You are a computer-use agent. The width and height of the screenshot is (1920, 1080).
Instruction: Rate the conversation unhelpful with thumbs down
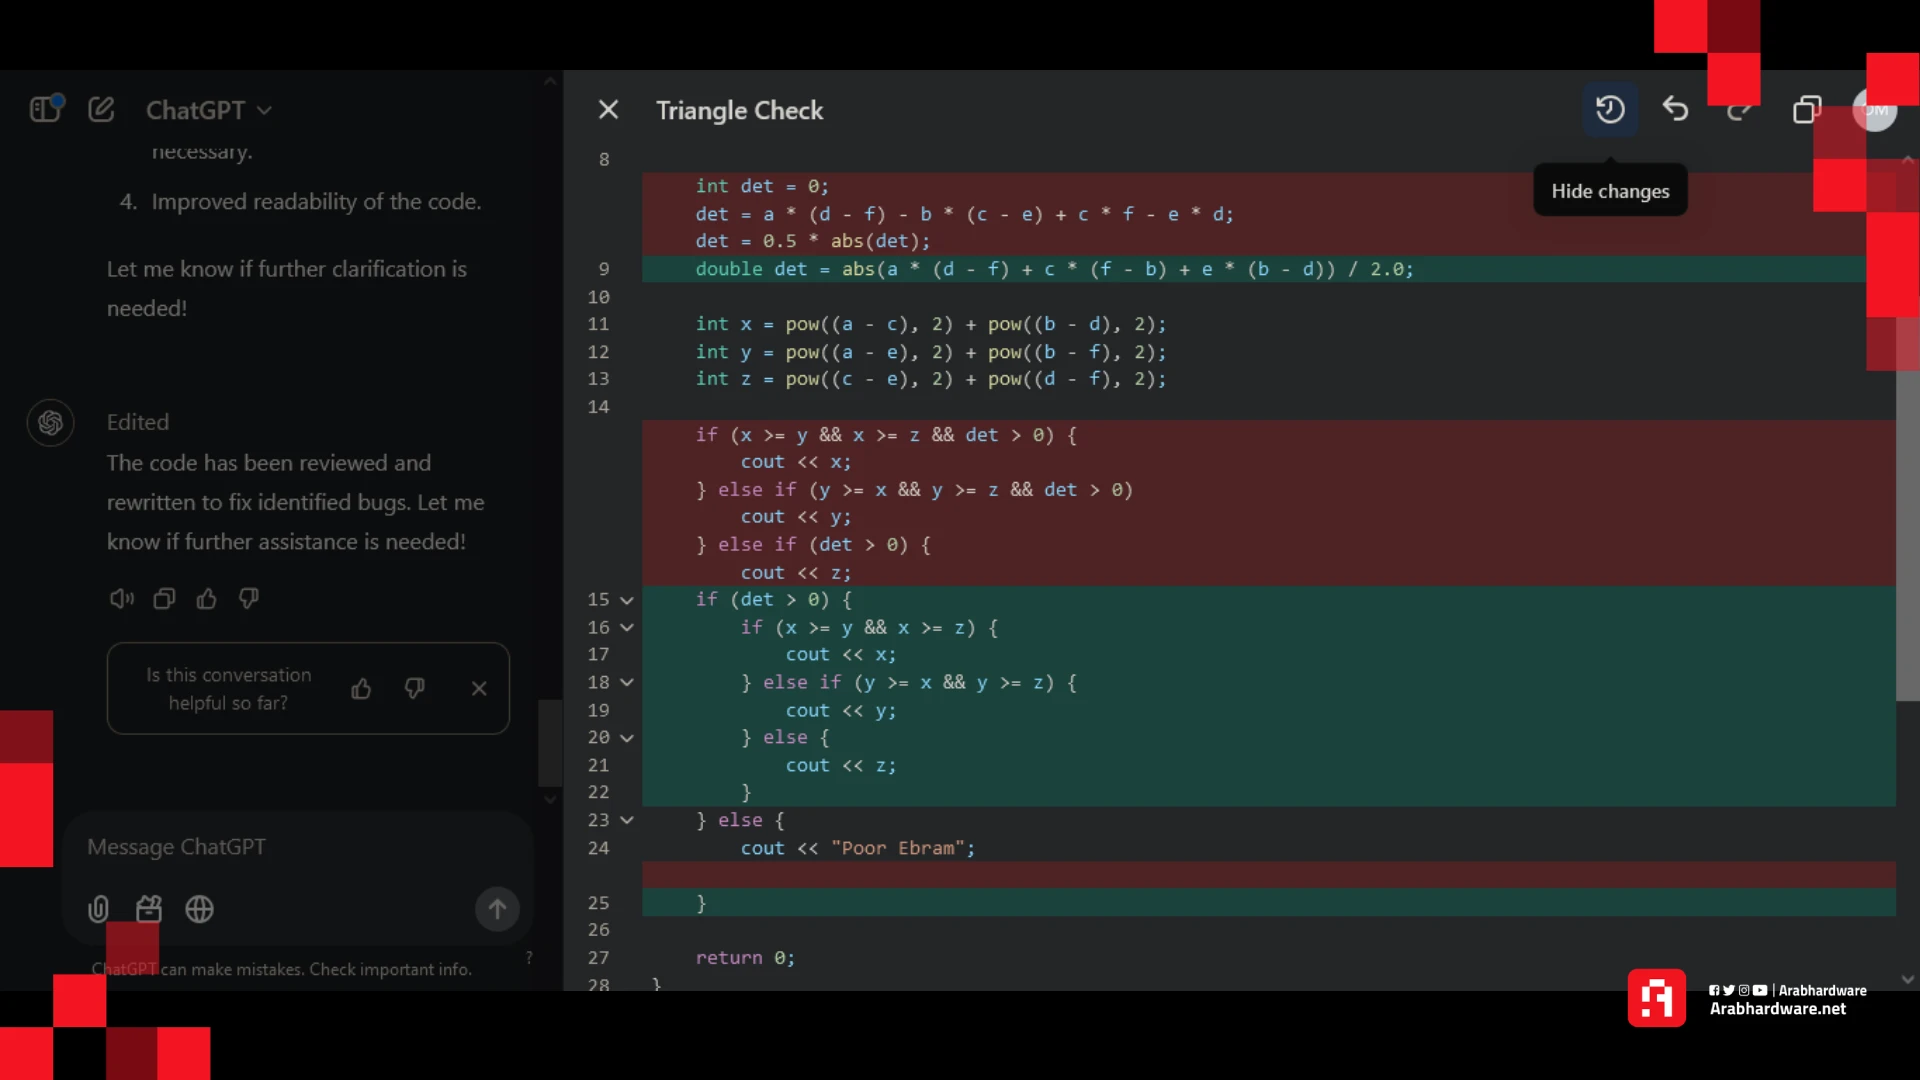pyautogui.click(x=414, y=688)
